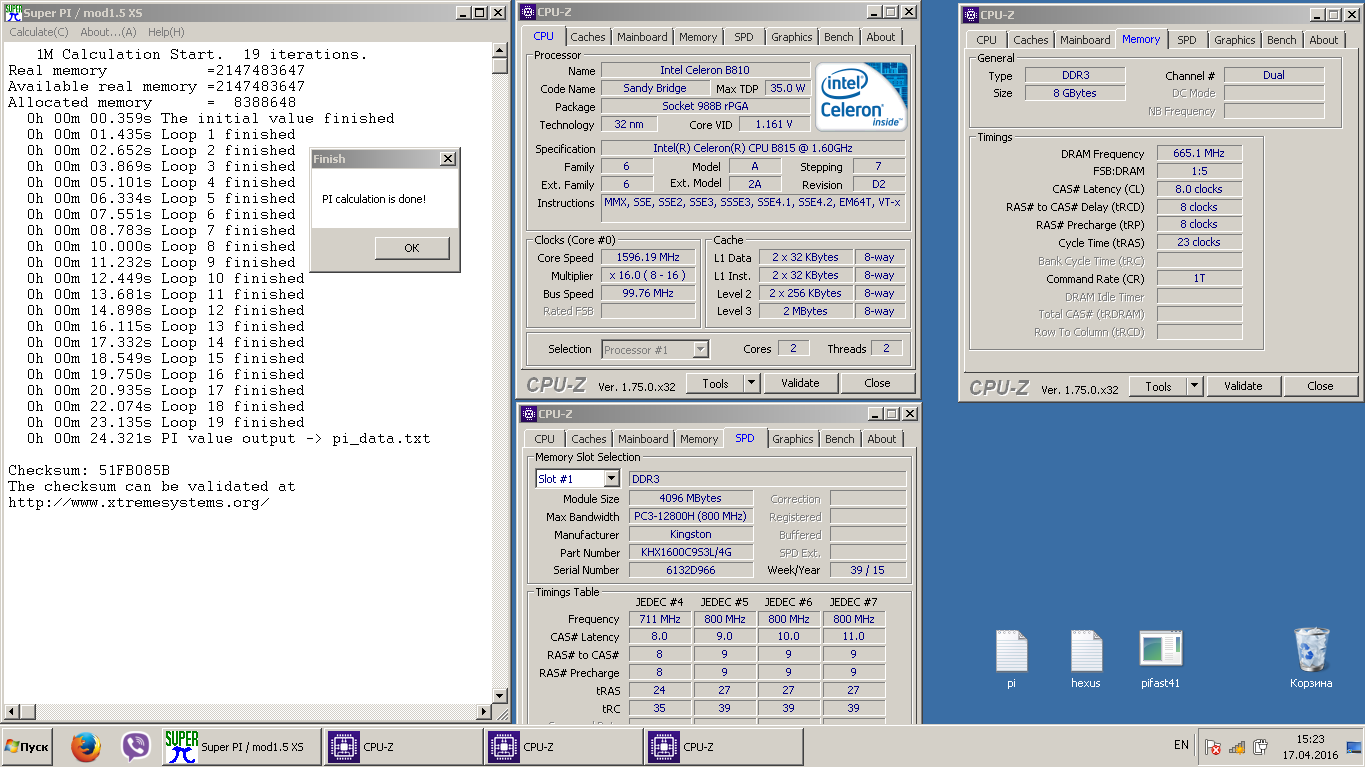
Task: Switch to the second CPU-Z taskbar button
Action: [563, 747]
